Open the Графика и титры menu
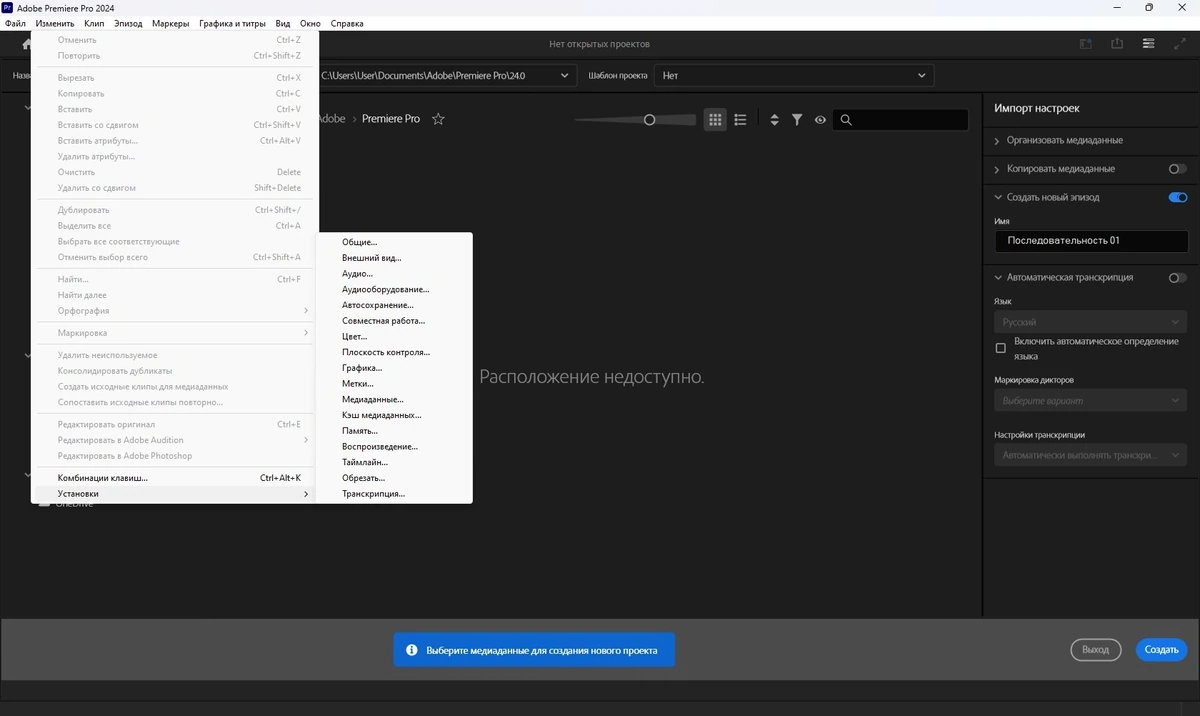Screen dimensions: 1200x716 tap(232, 23)
